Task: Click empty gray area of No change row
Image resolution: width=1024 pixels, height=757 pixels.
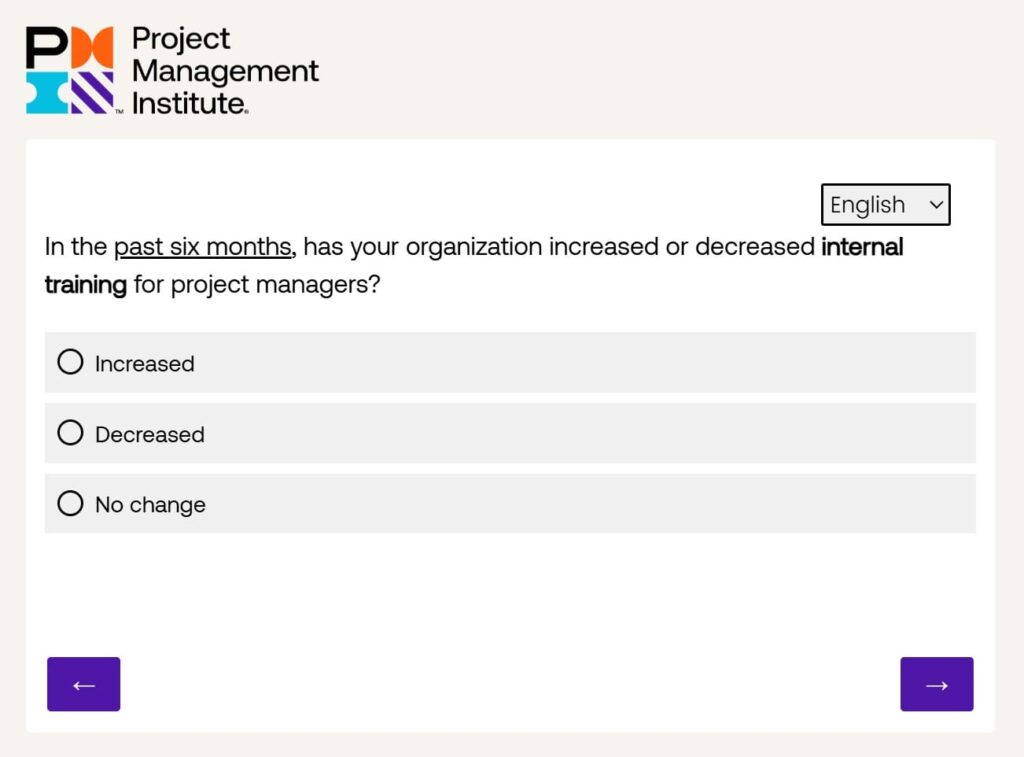Action: coord(600,503)
